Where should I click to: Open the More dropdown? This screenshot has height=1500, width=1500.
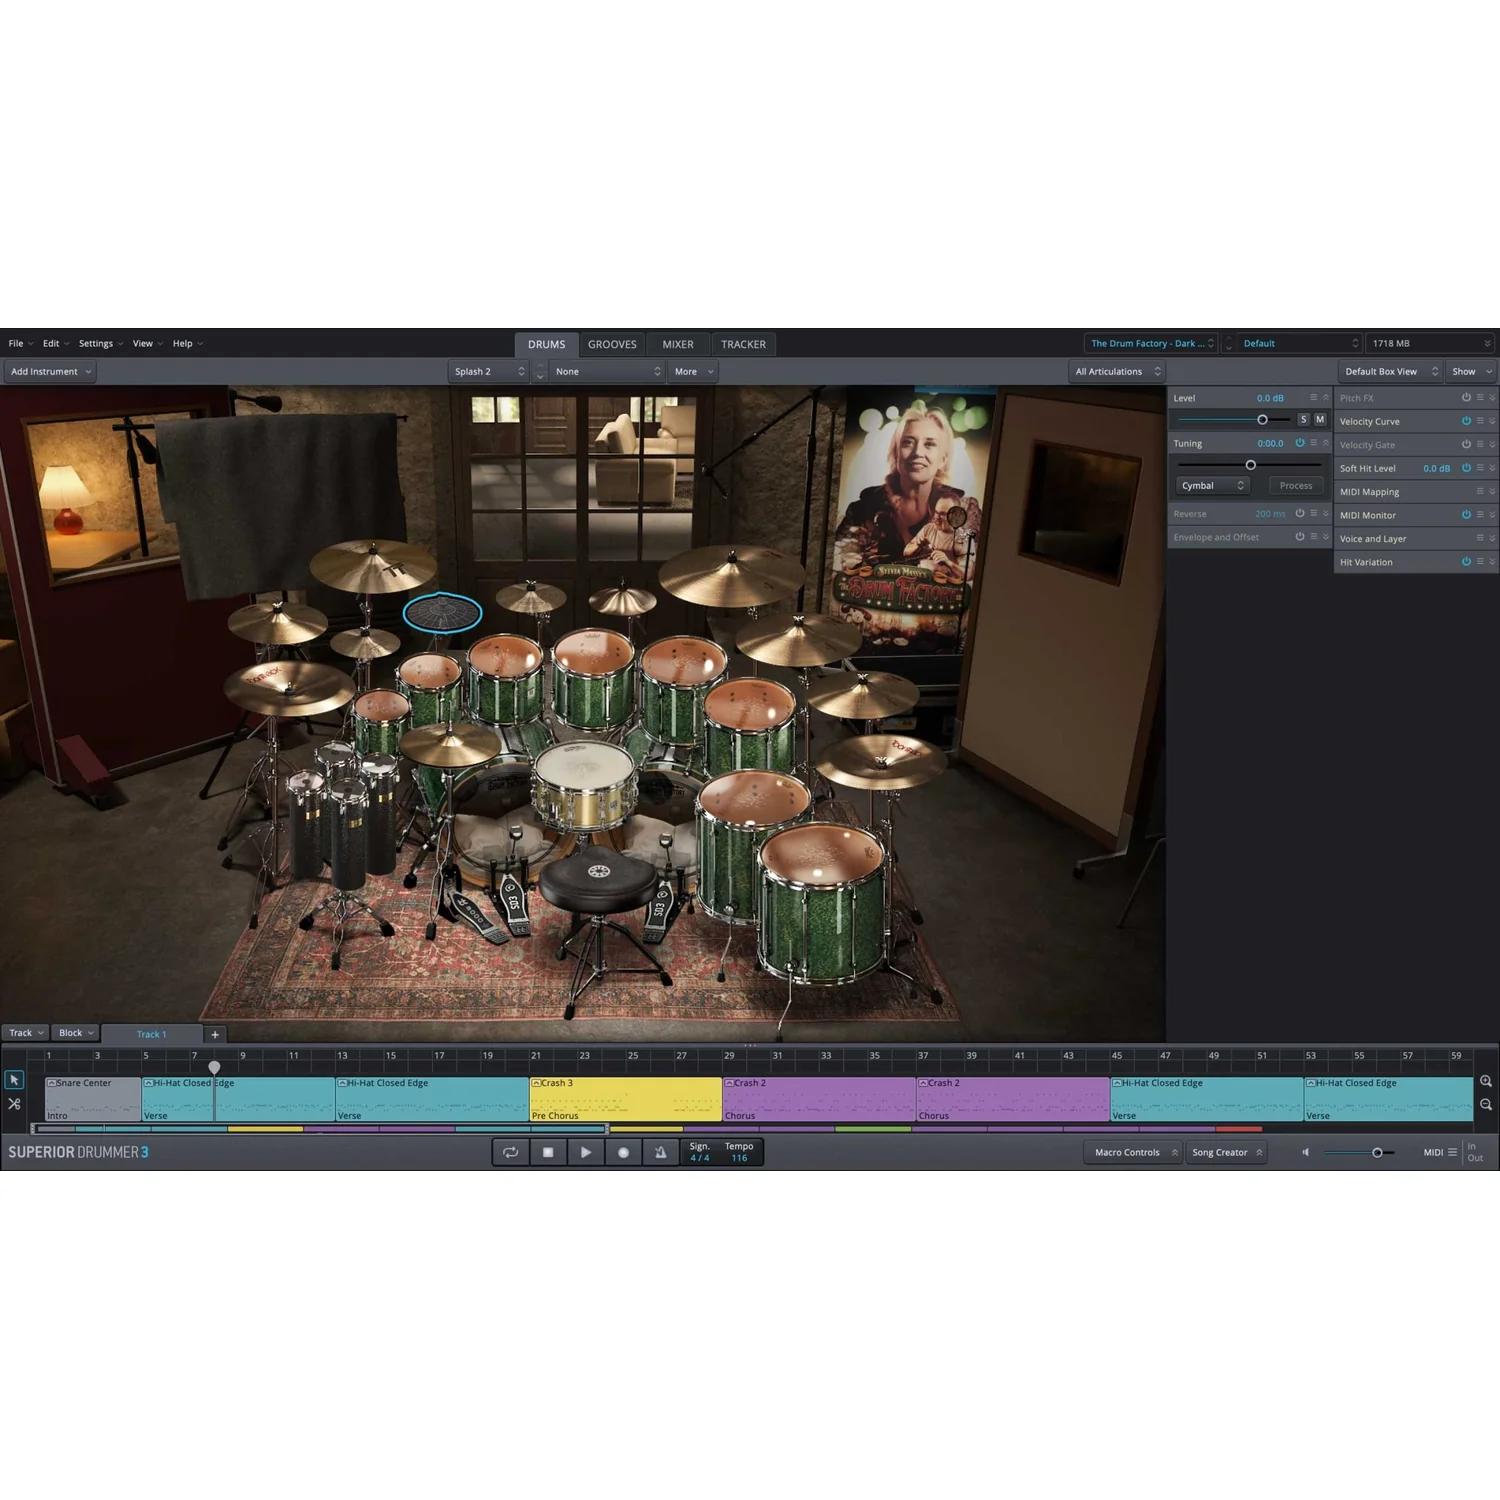coord(694,371)
